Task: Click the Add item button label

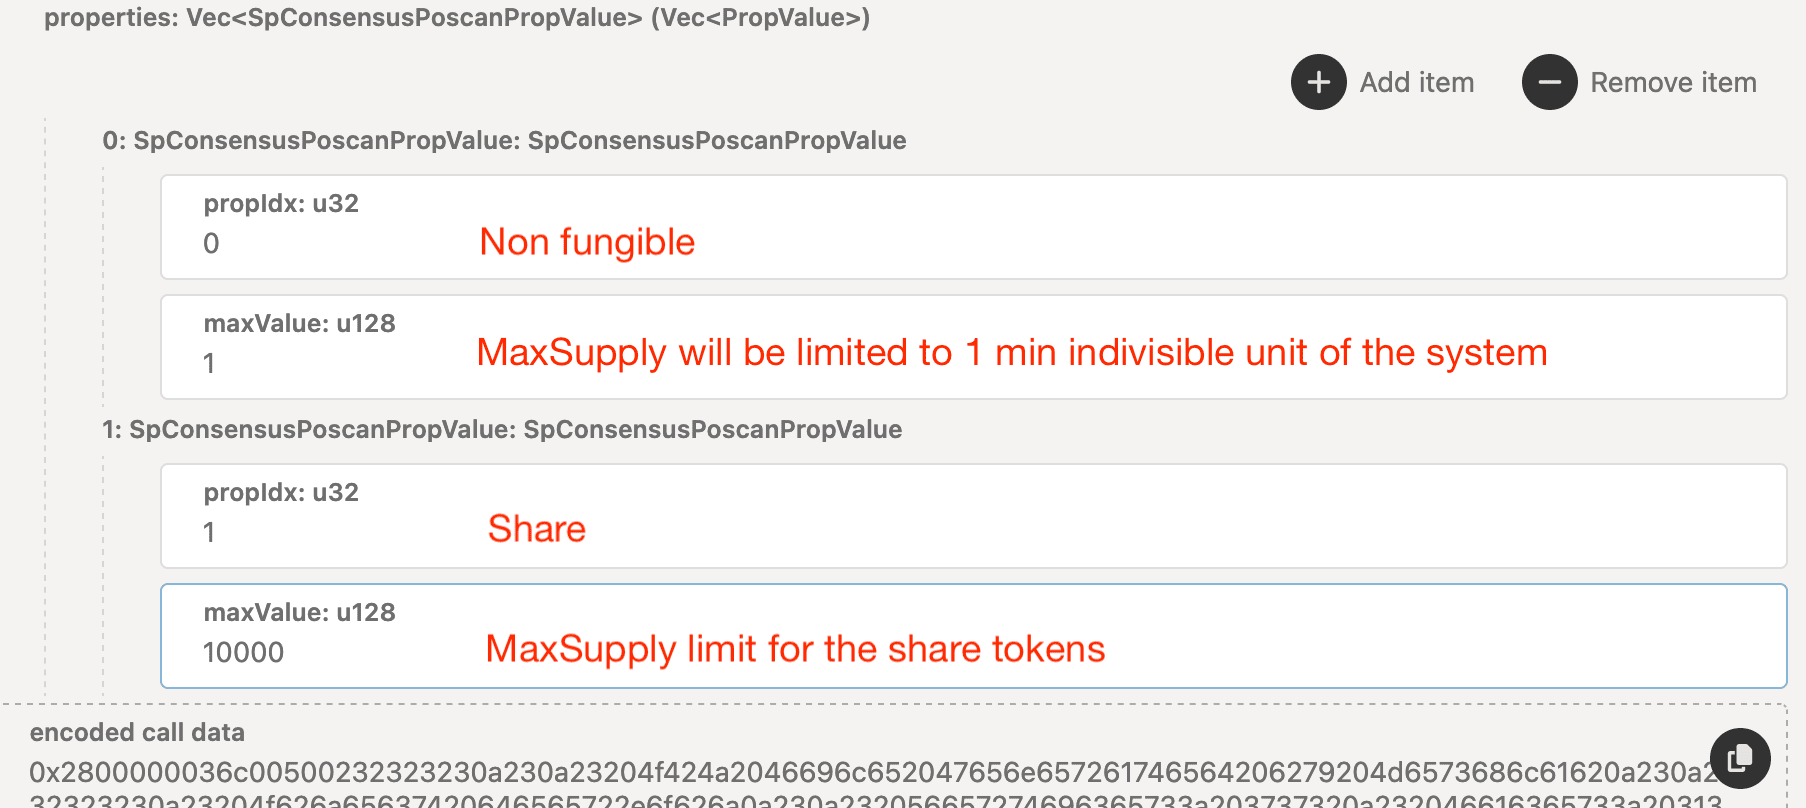Action: coord(1416,82)
